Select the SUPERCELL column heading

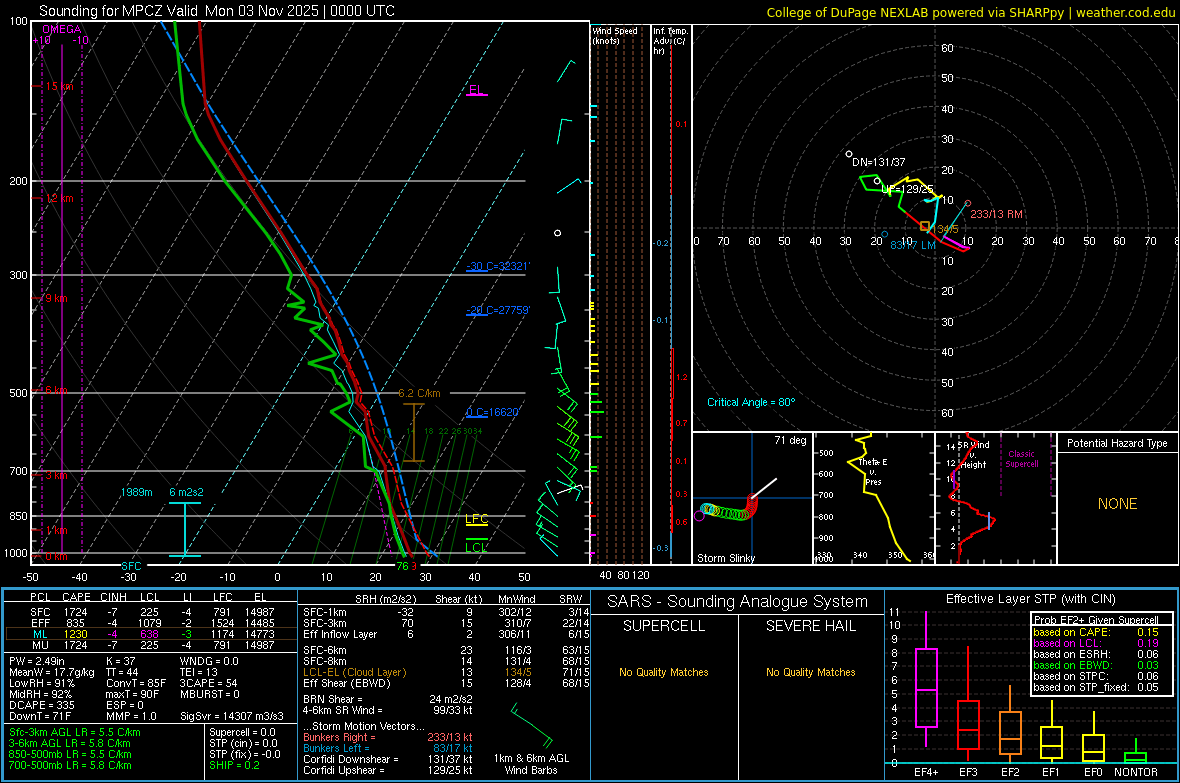click(664, 626)
